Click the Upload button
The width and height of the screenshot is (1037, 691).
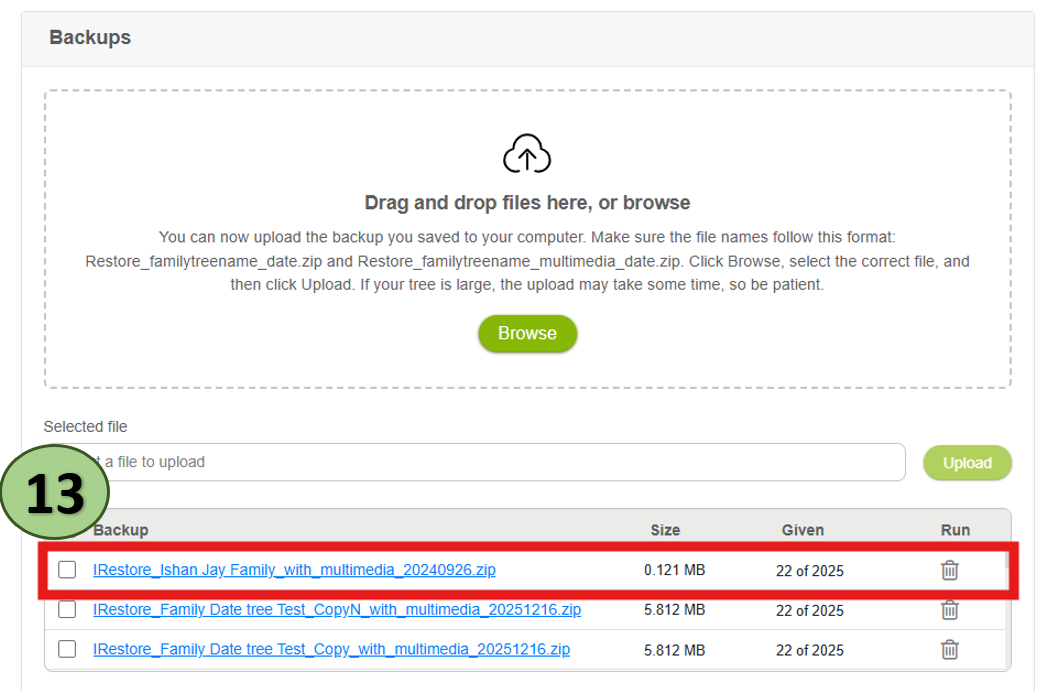pos(966,463)
